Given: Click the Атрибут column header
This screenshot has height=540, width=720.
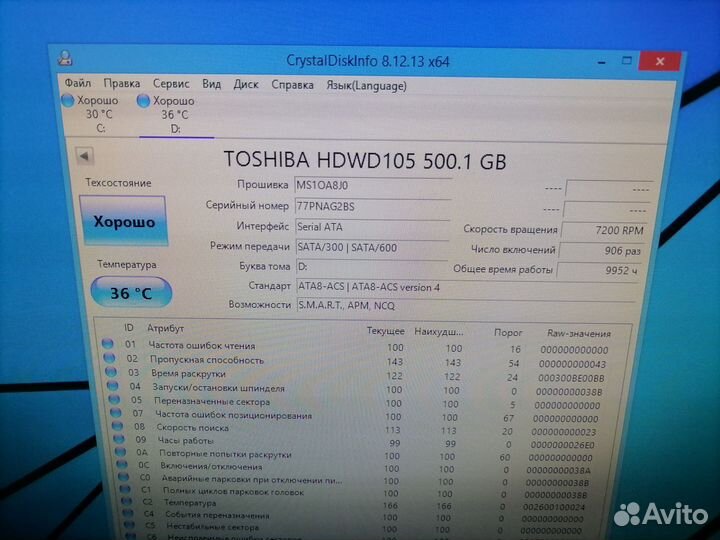Looking at the screenshot, I should [x=165, y=328].
